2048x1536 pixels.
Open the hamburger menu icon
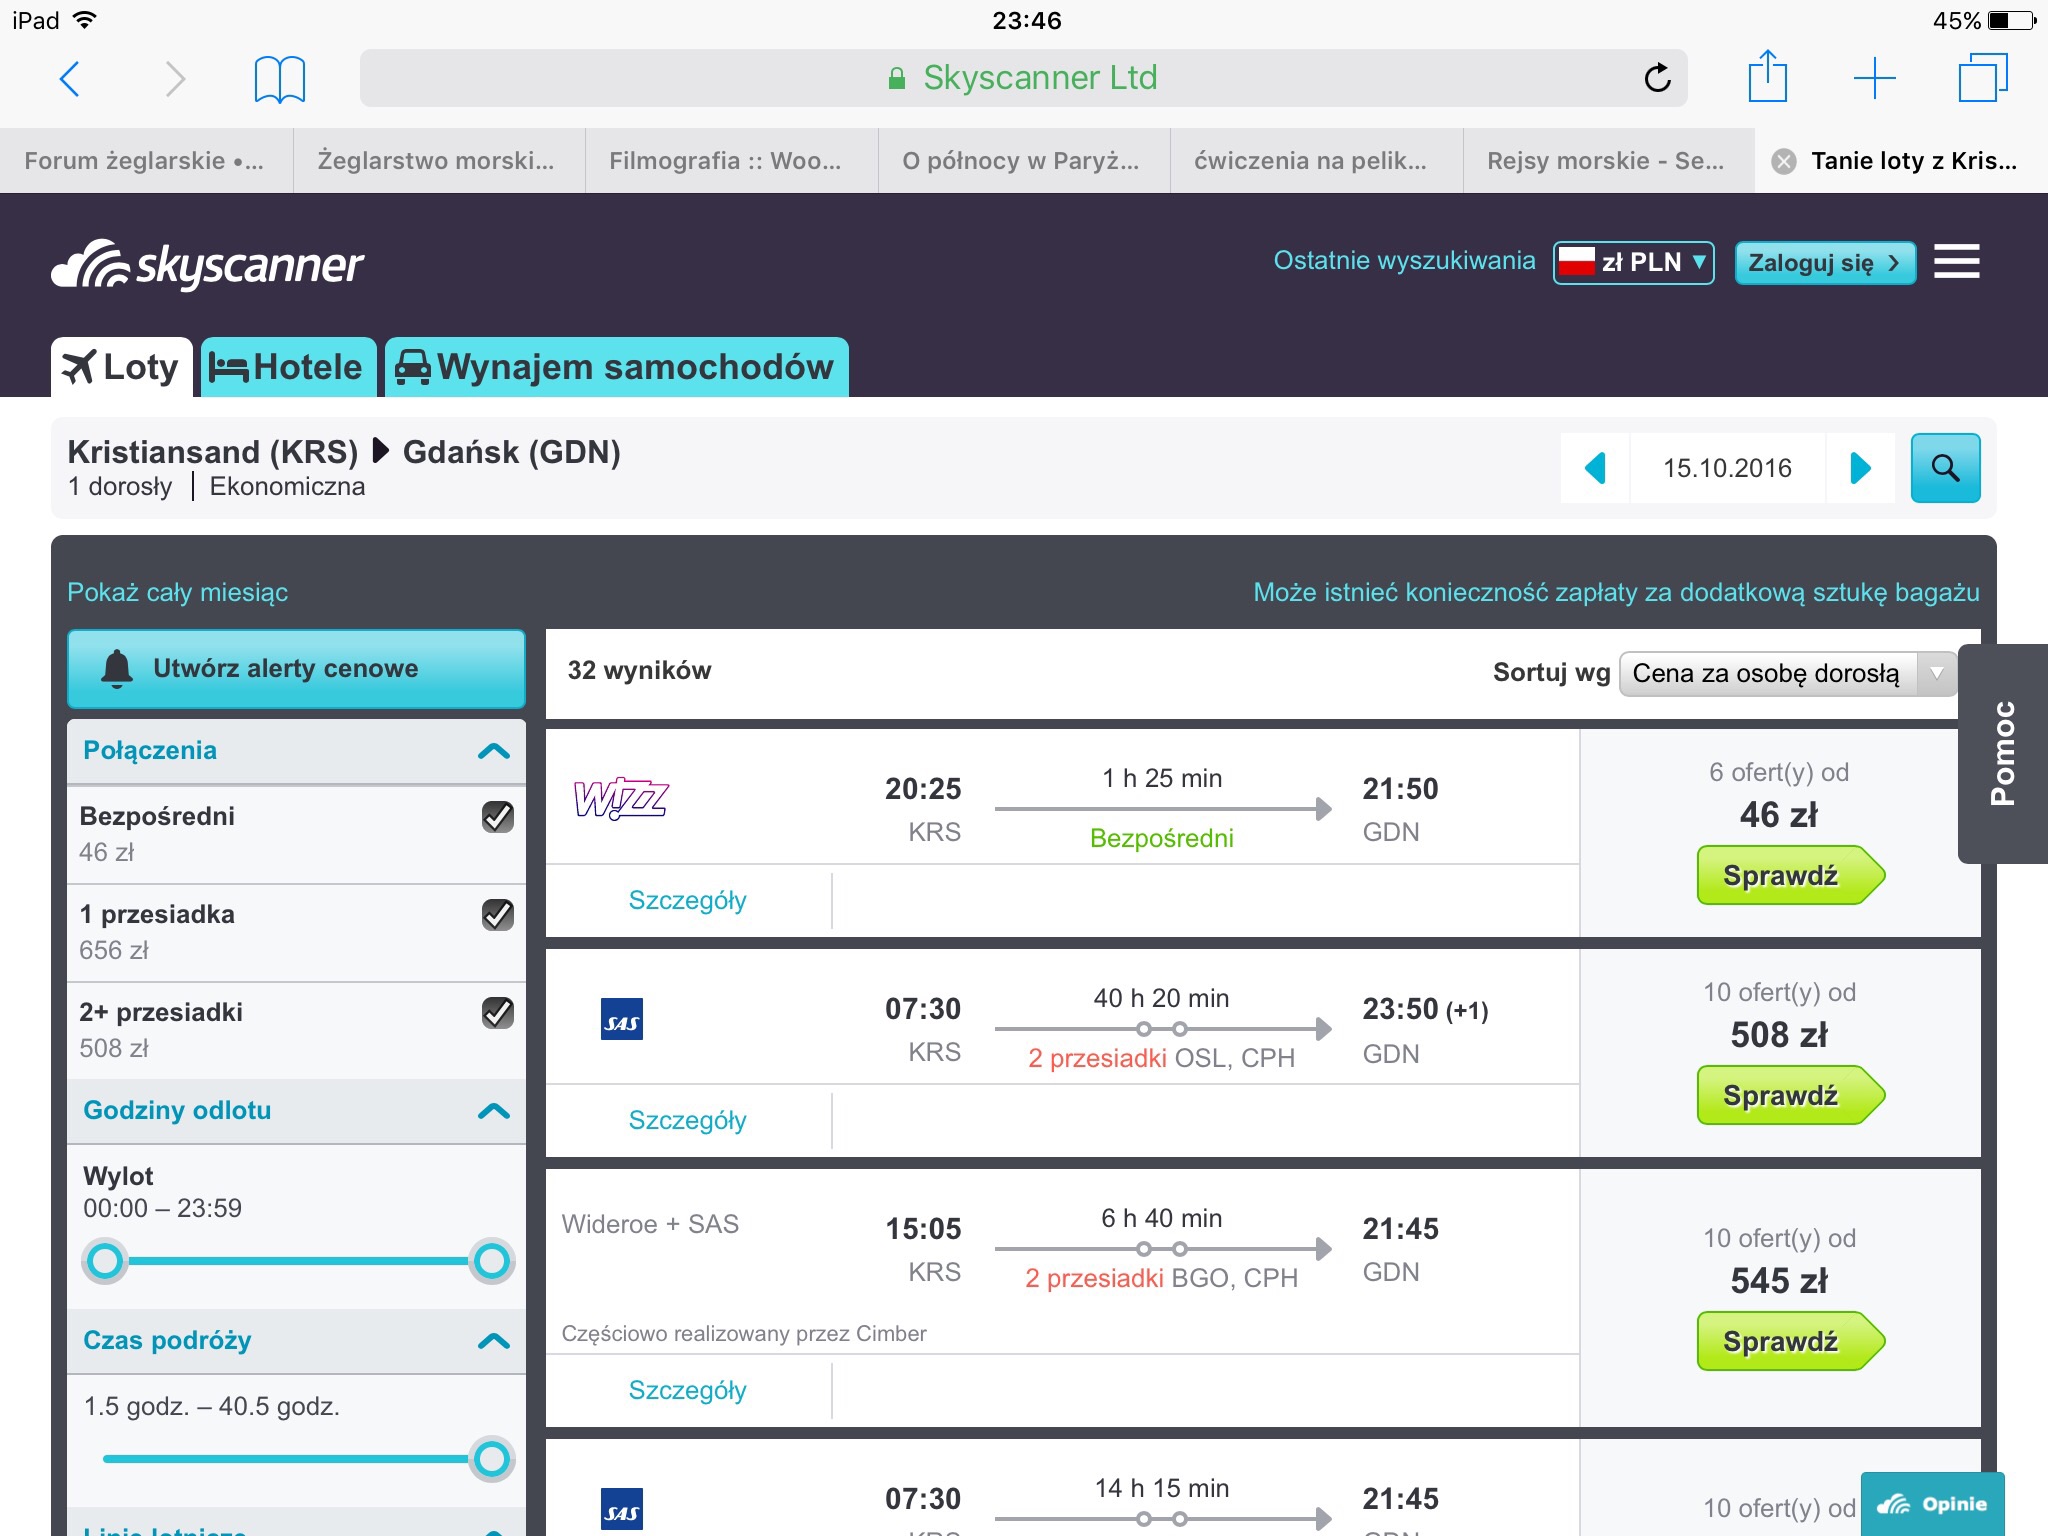pyautogui.click(x=1956, y=262)
